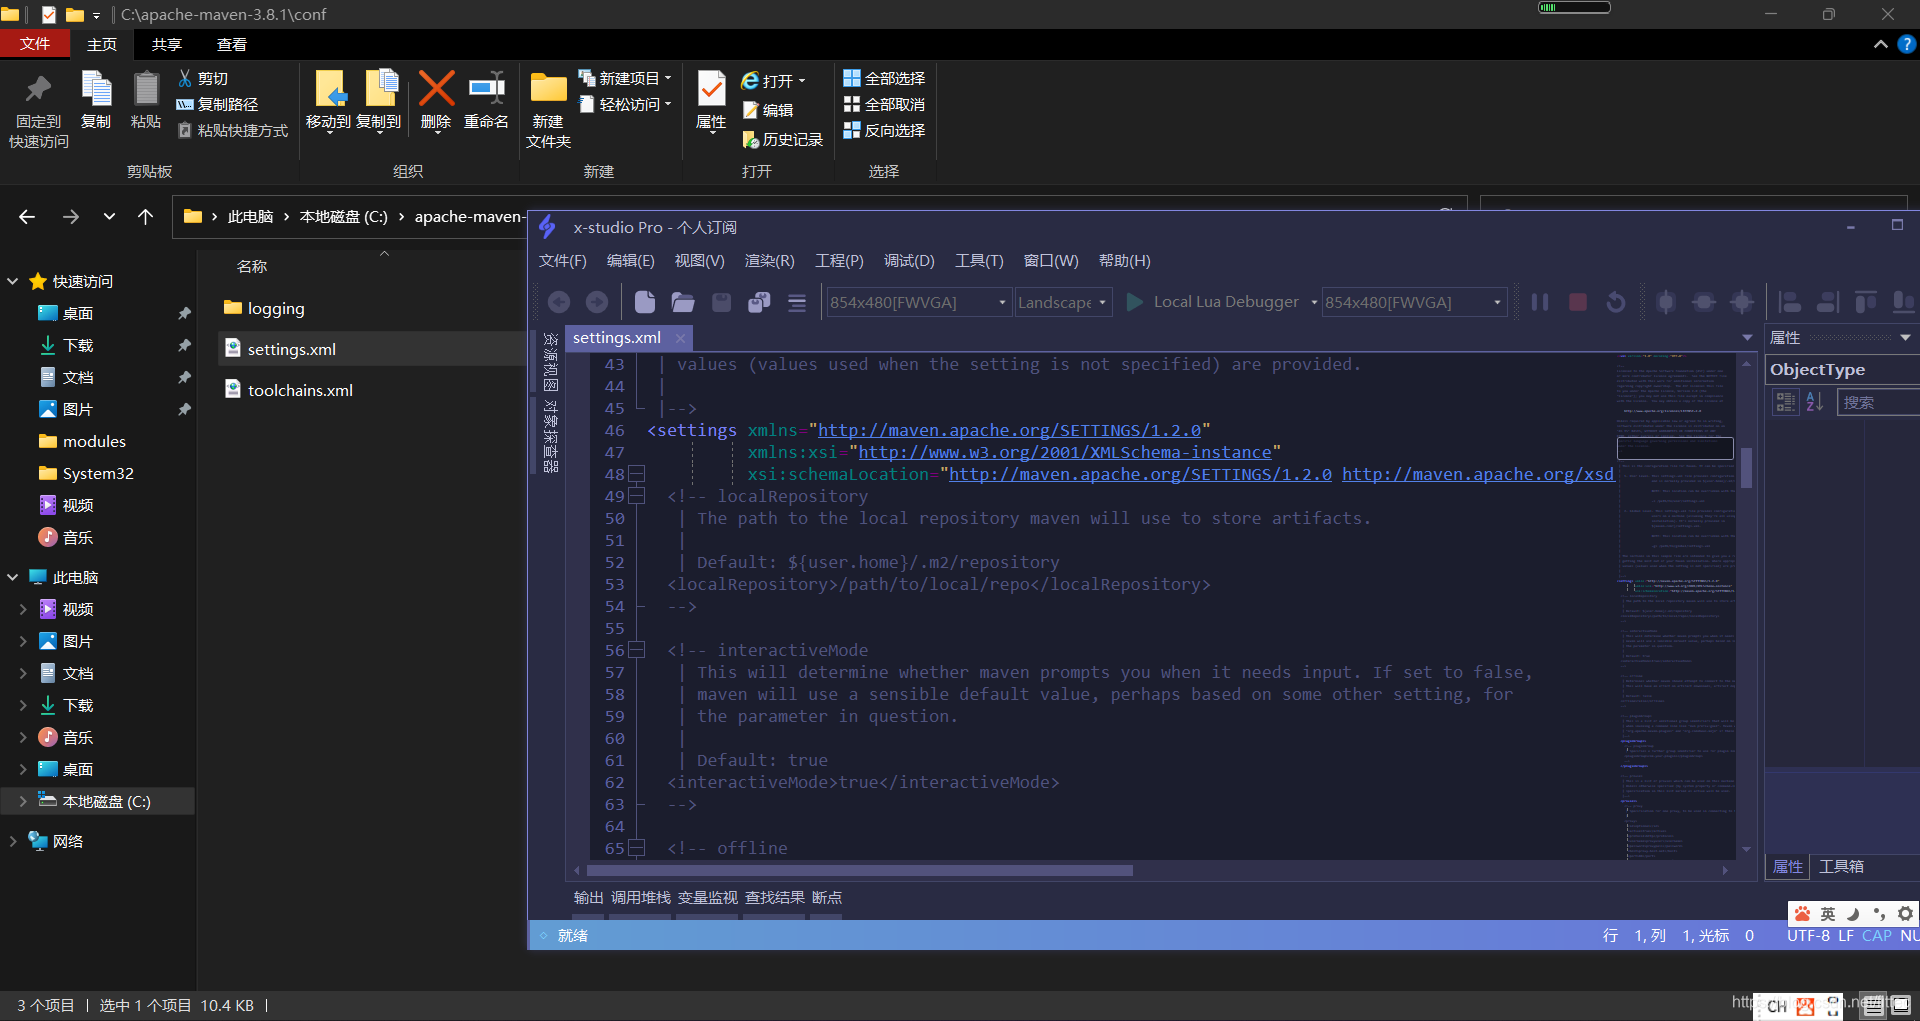
Task: Click 复制路径 in Explorer ribbon
Action: [217, 104]
